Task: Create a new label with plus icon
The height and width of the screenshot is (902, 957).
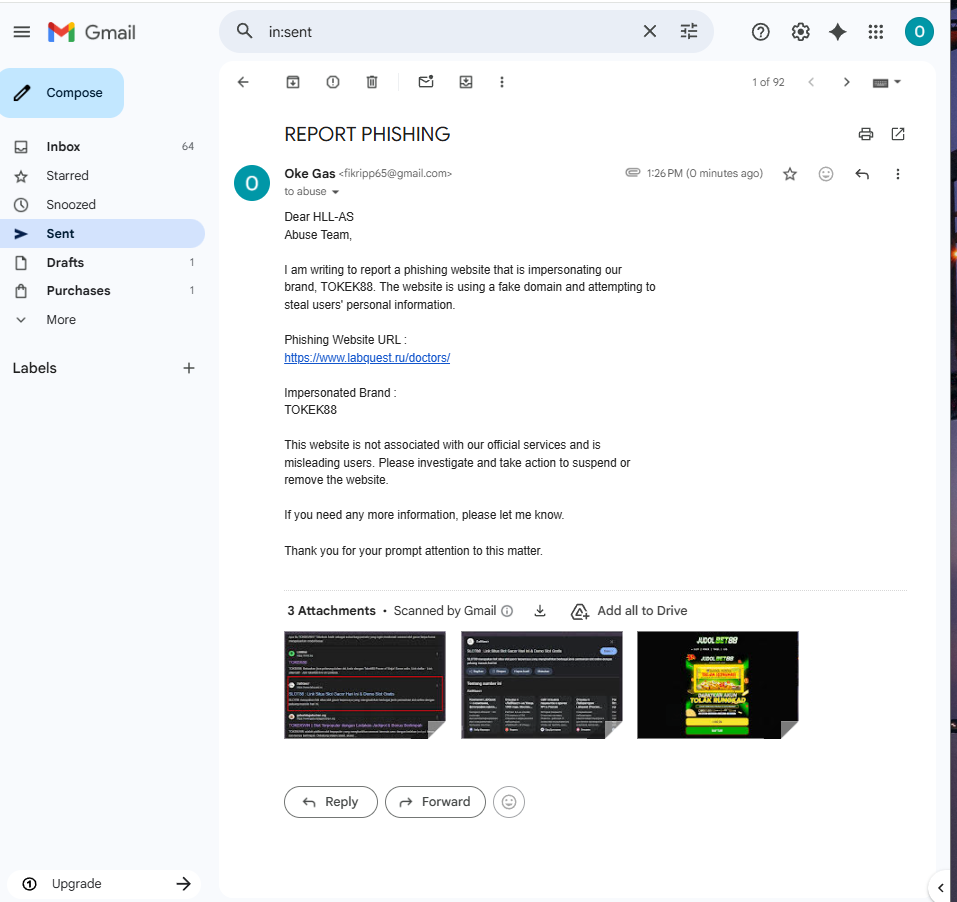Action: [x=189, y=368]
